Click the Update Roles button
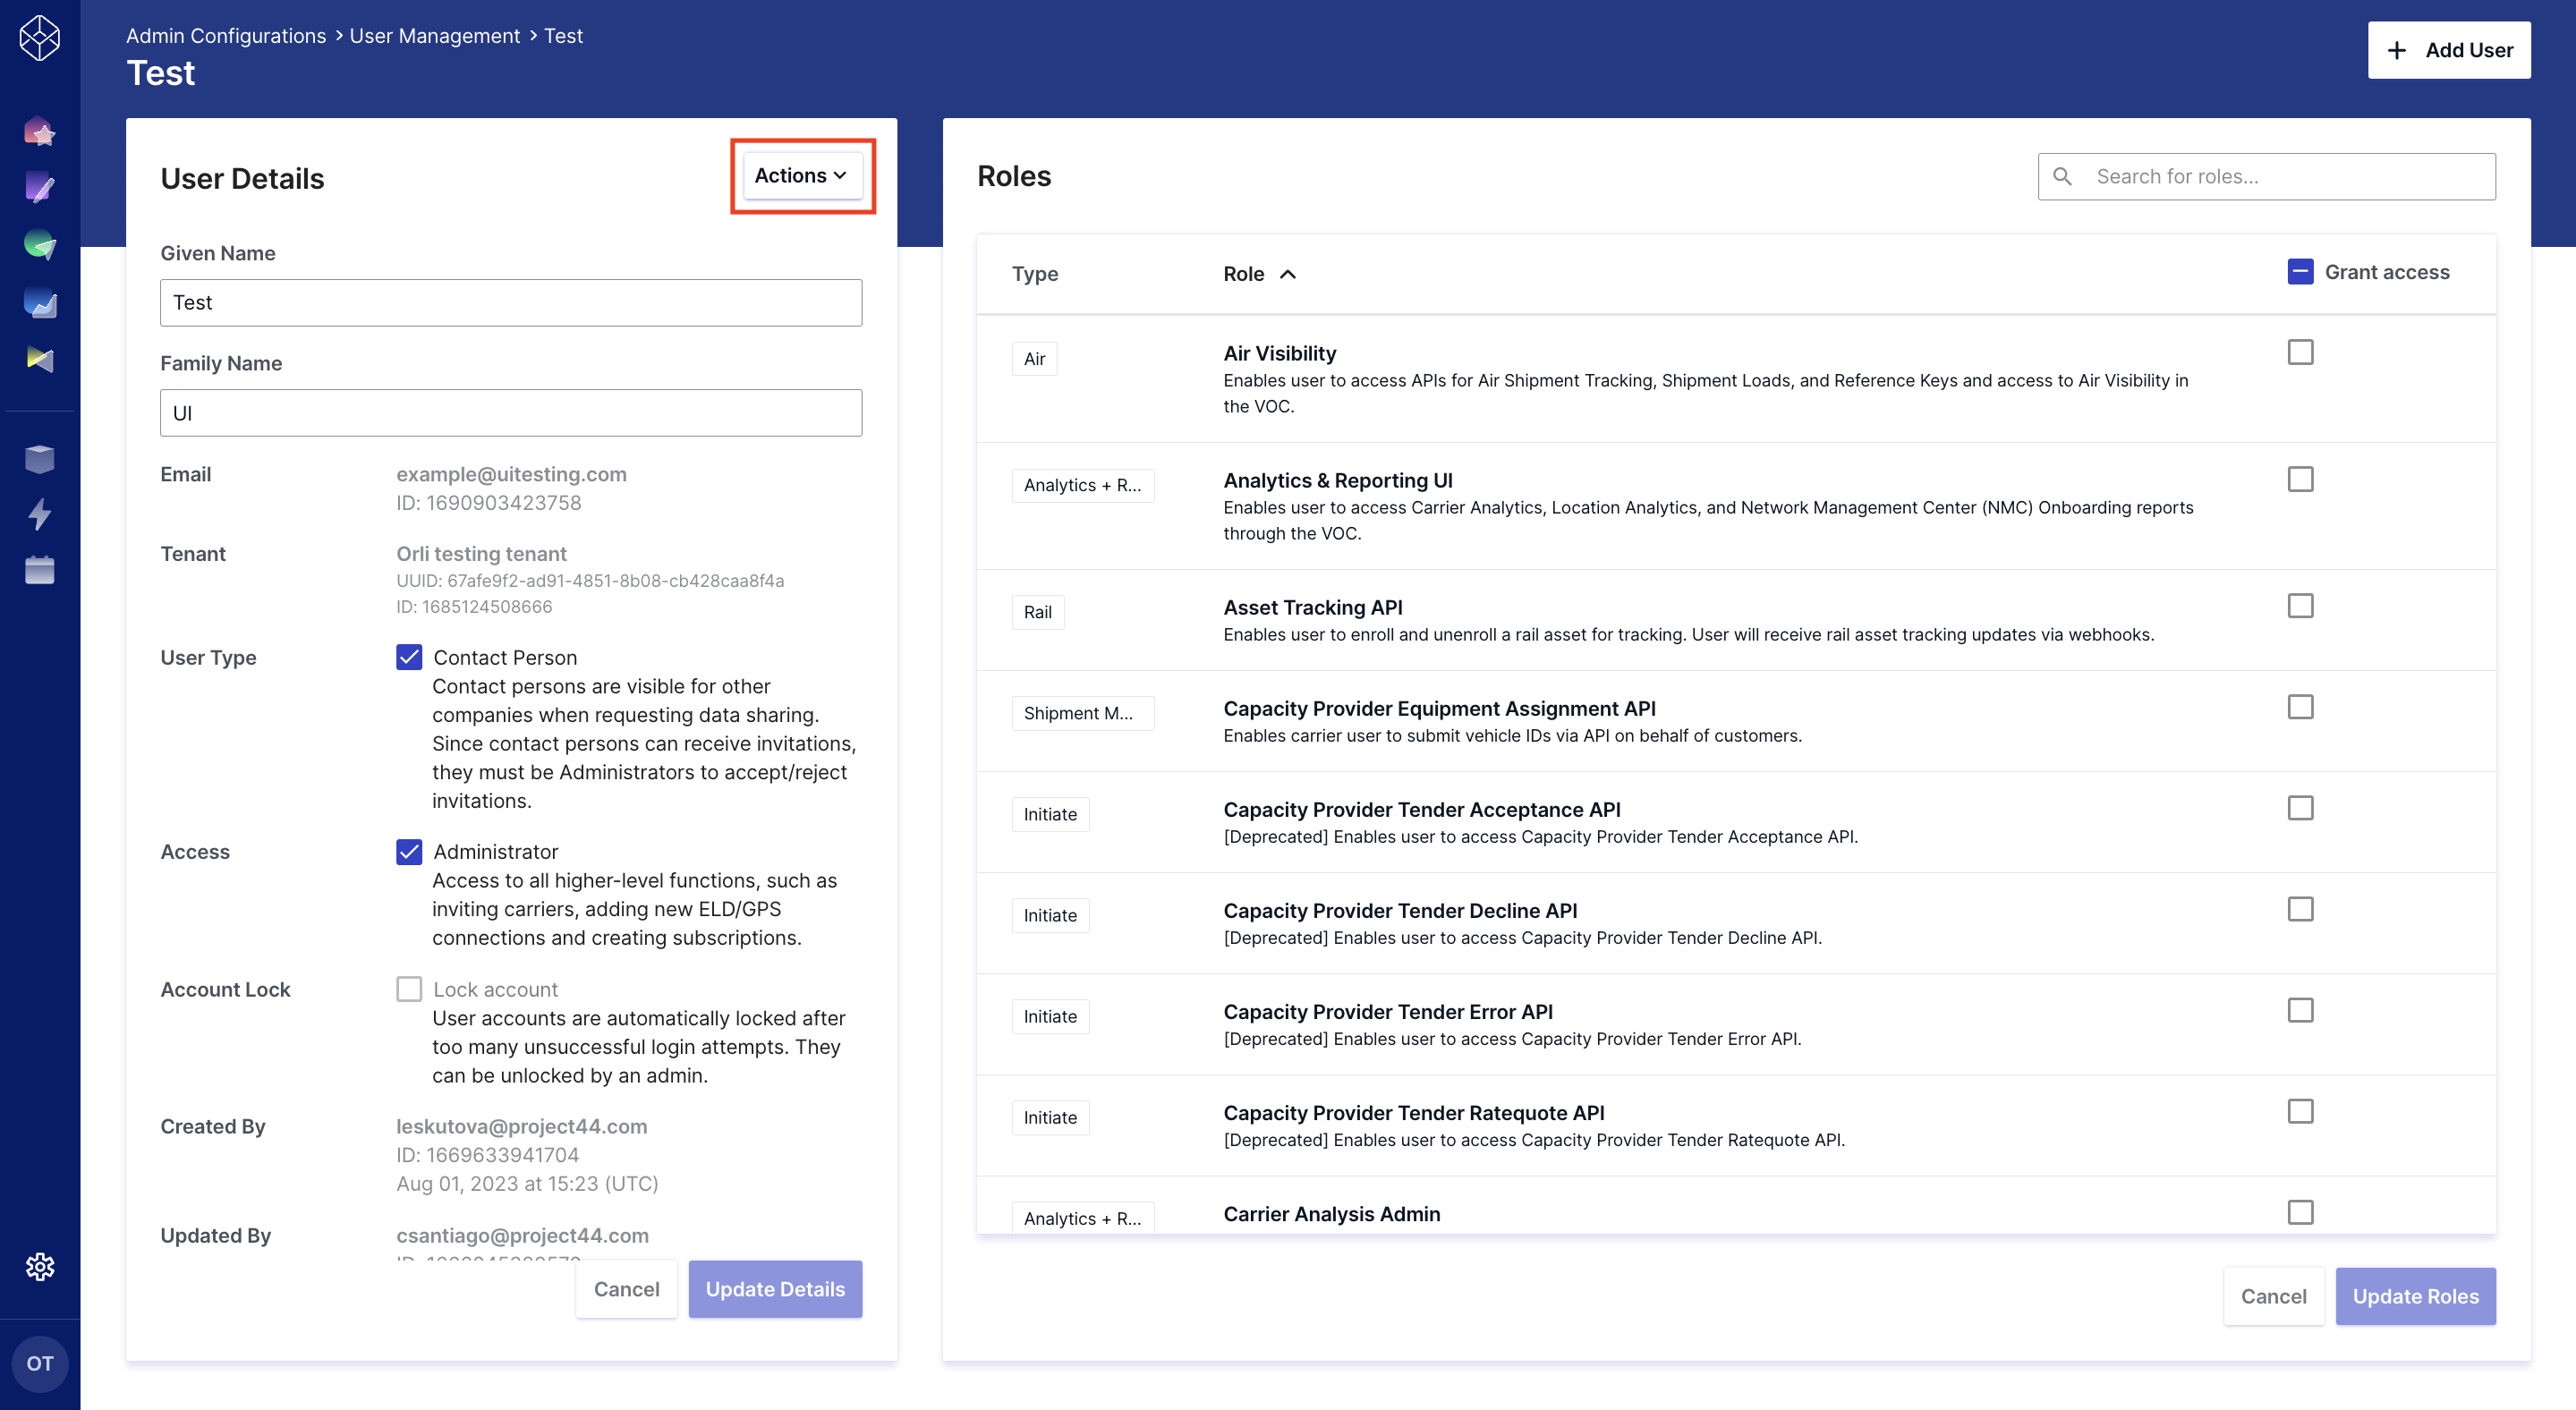 [x=2416, y=1296]
